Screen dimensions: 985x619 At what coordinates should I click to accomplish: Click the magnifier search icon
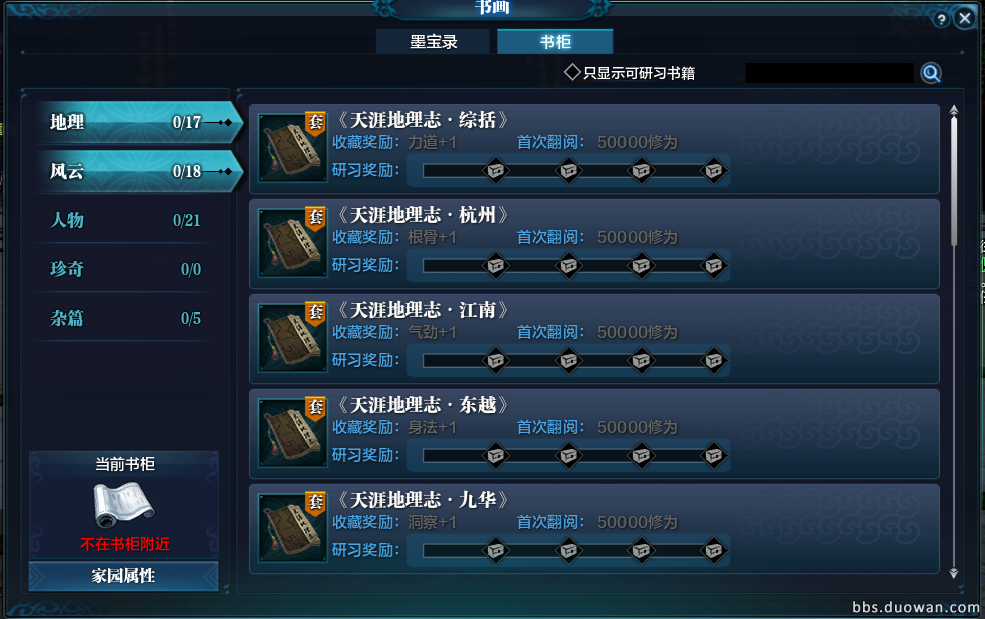point(931,73)
